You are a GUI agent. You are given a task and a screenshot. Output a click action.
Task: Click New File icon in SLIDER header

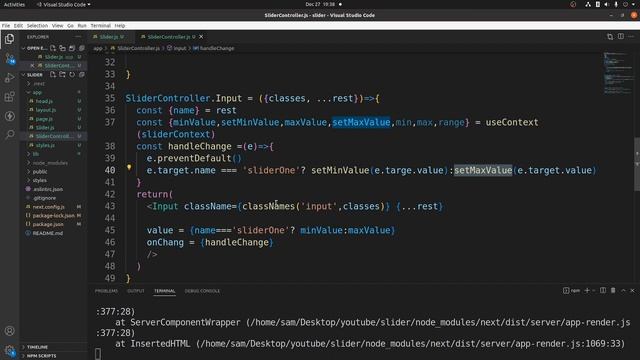click(x=53, y=75)
